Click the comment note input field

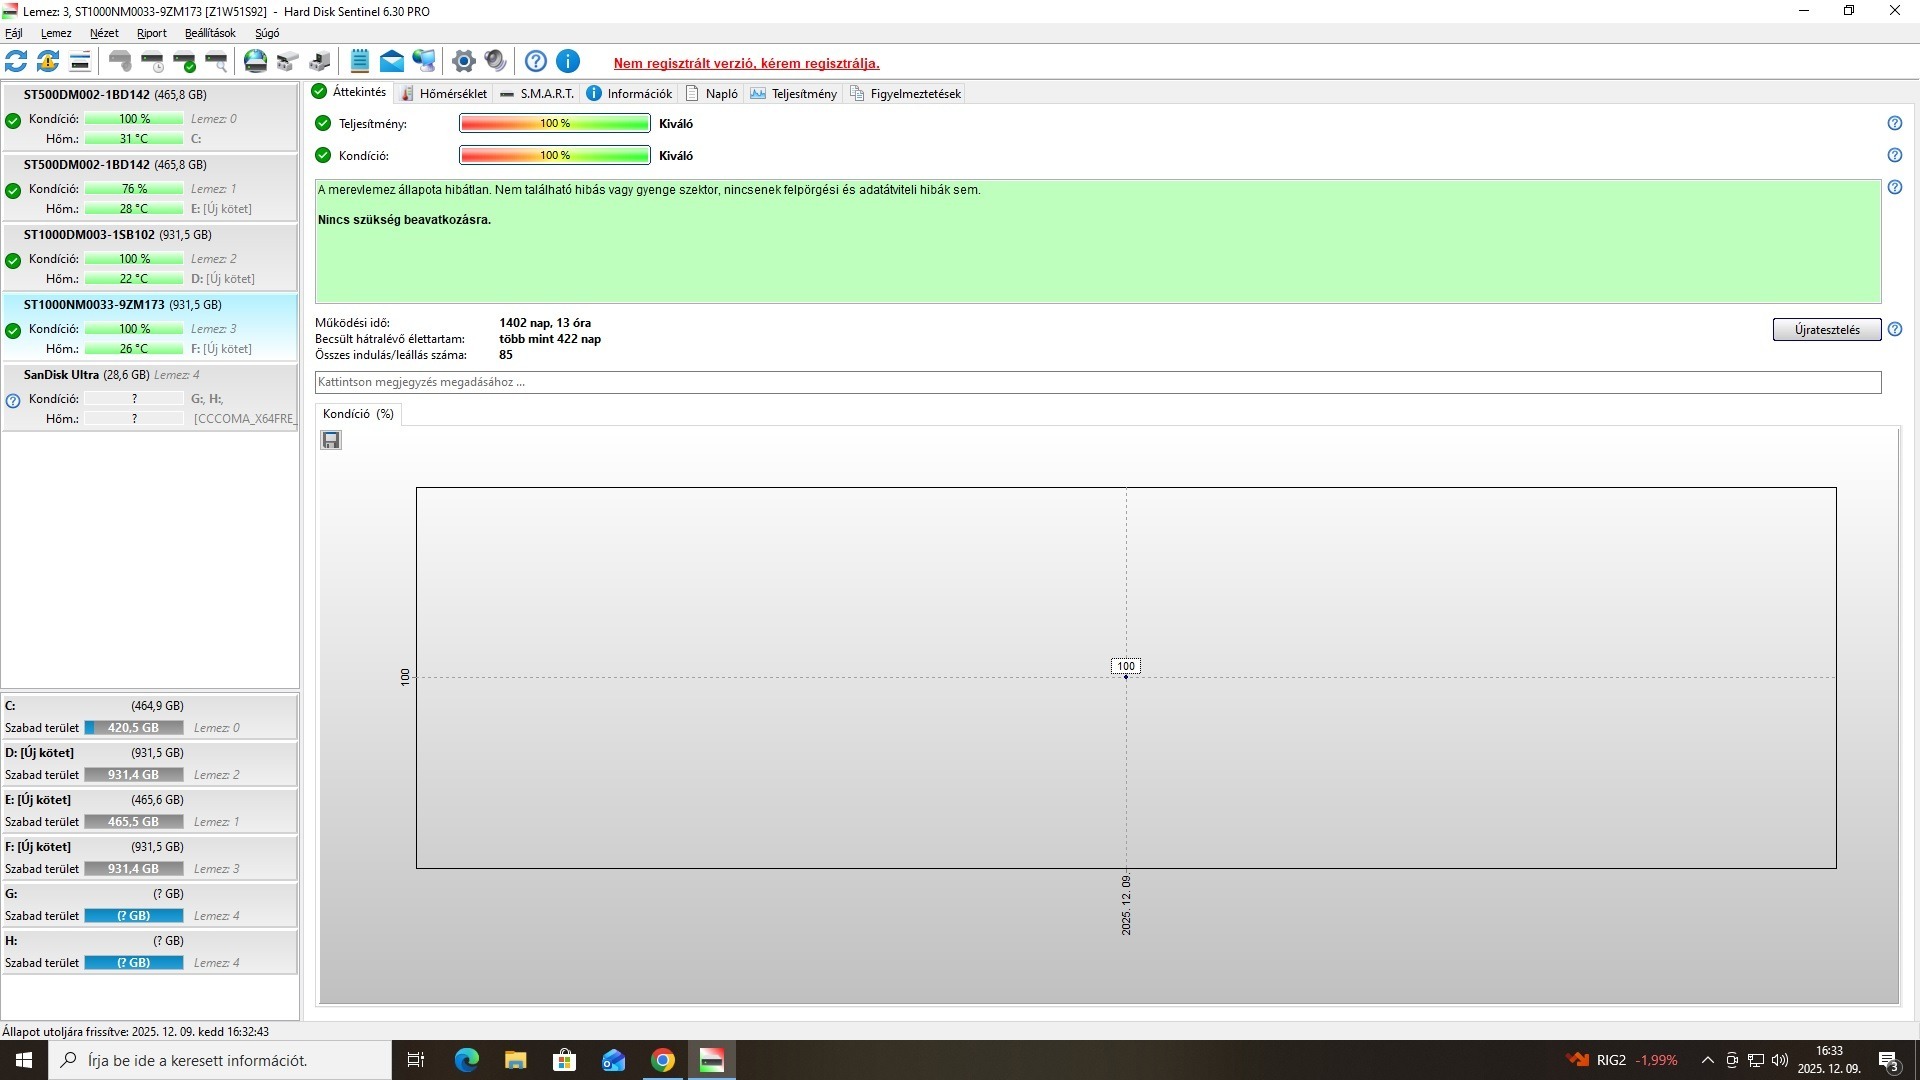1097,382
